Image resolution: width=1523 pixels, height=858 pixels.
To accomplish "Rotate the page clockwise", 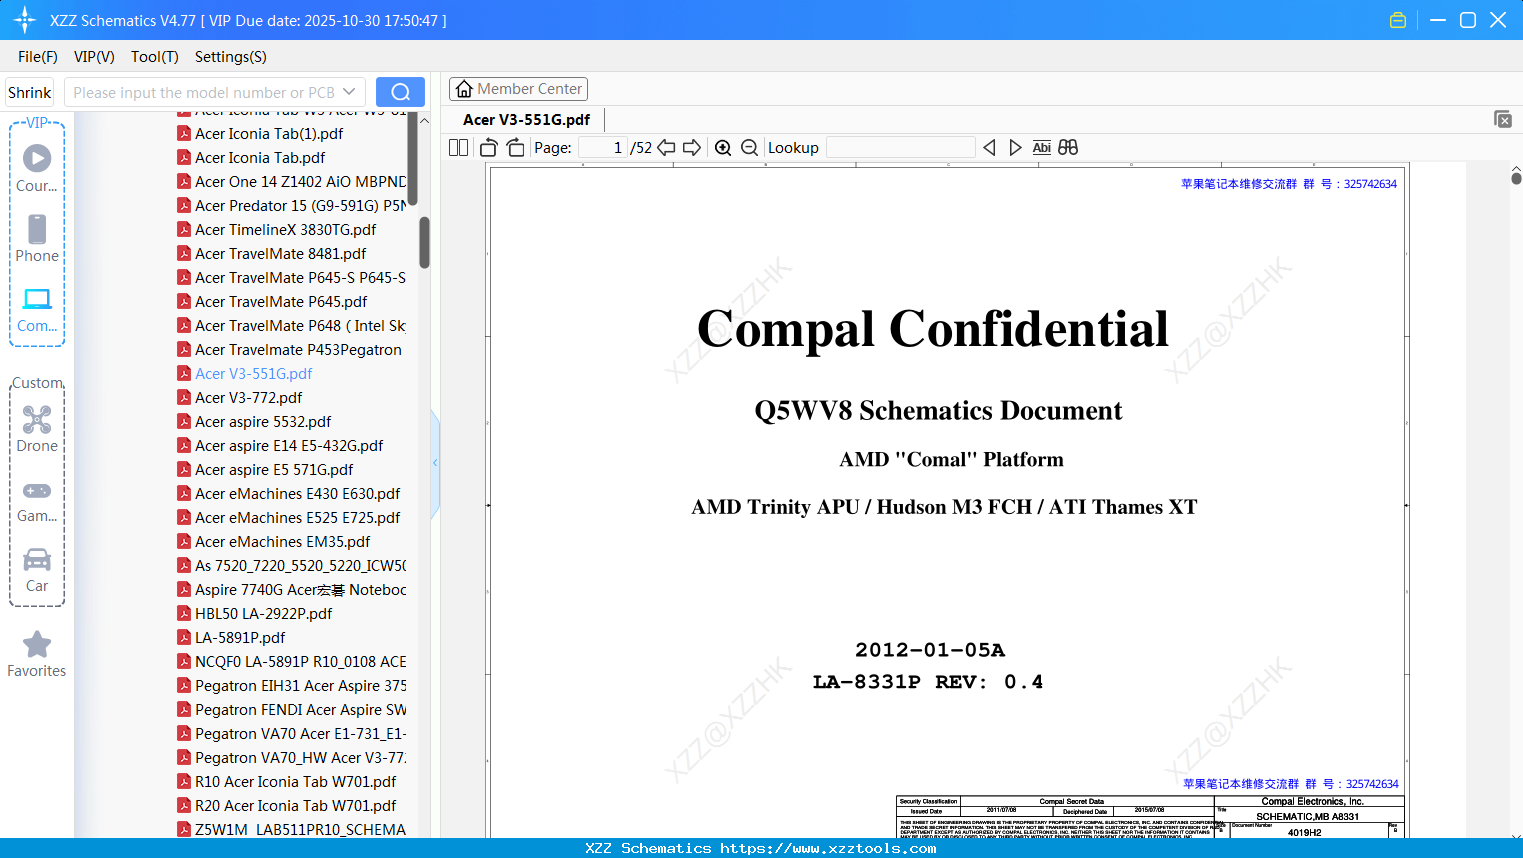I will click(x=515, y=148).
